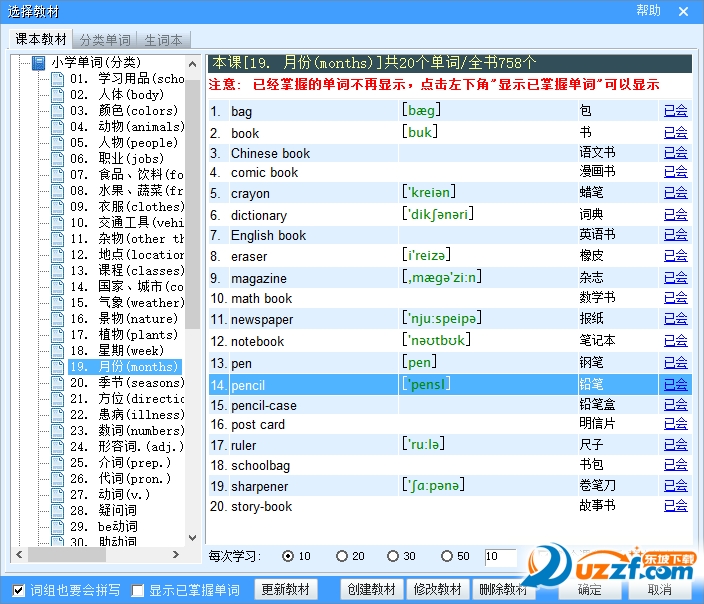Click the tree's left scroll arrow
The image size is (704, 604).
pyautogui.click(x=19, y=555)
